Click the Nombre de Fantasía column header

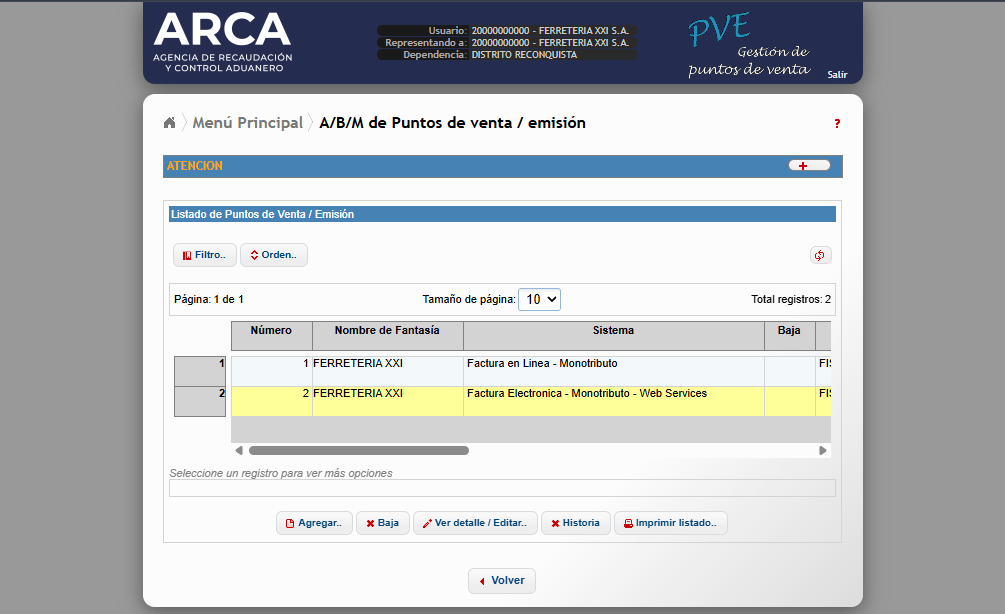(387, 336)
